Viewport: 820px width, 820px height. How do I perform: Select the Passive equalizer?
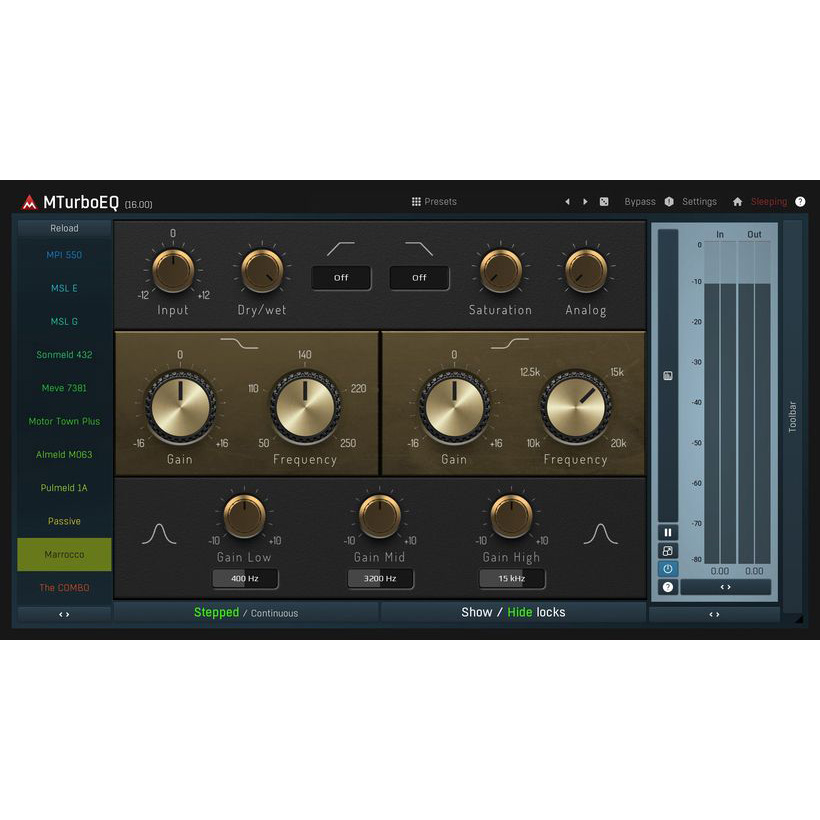[x=64, y=521]
